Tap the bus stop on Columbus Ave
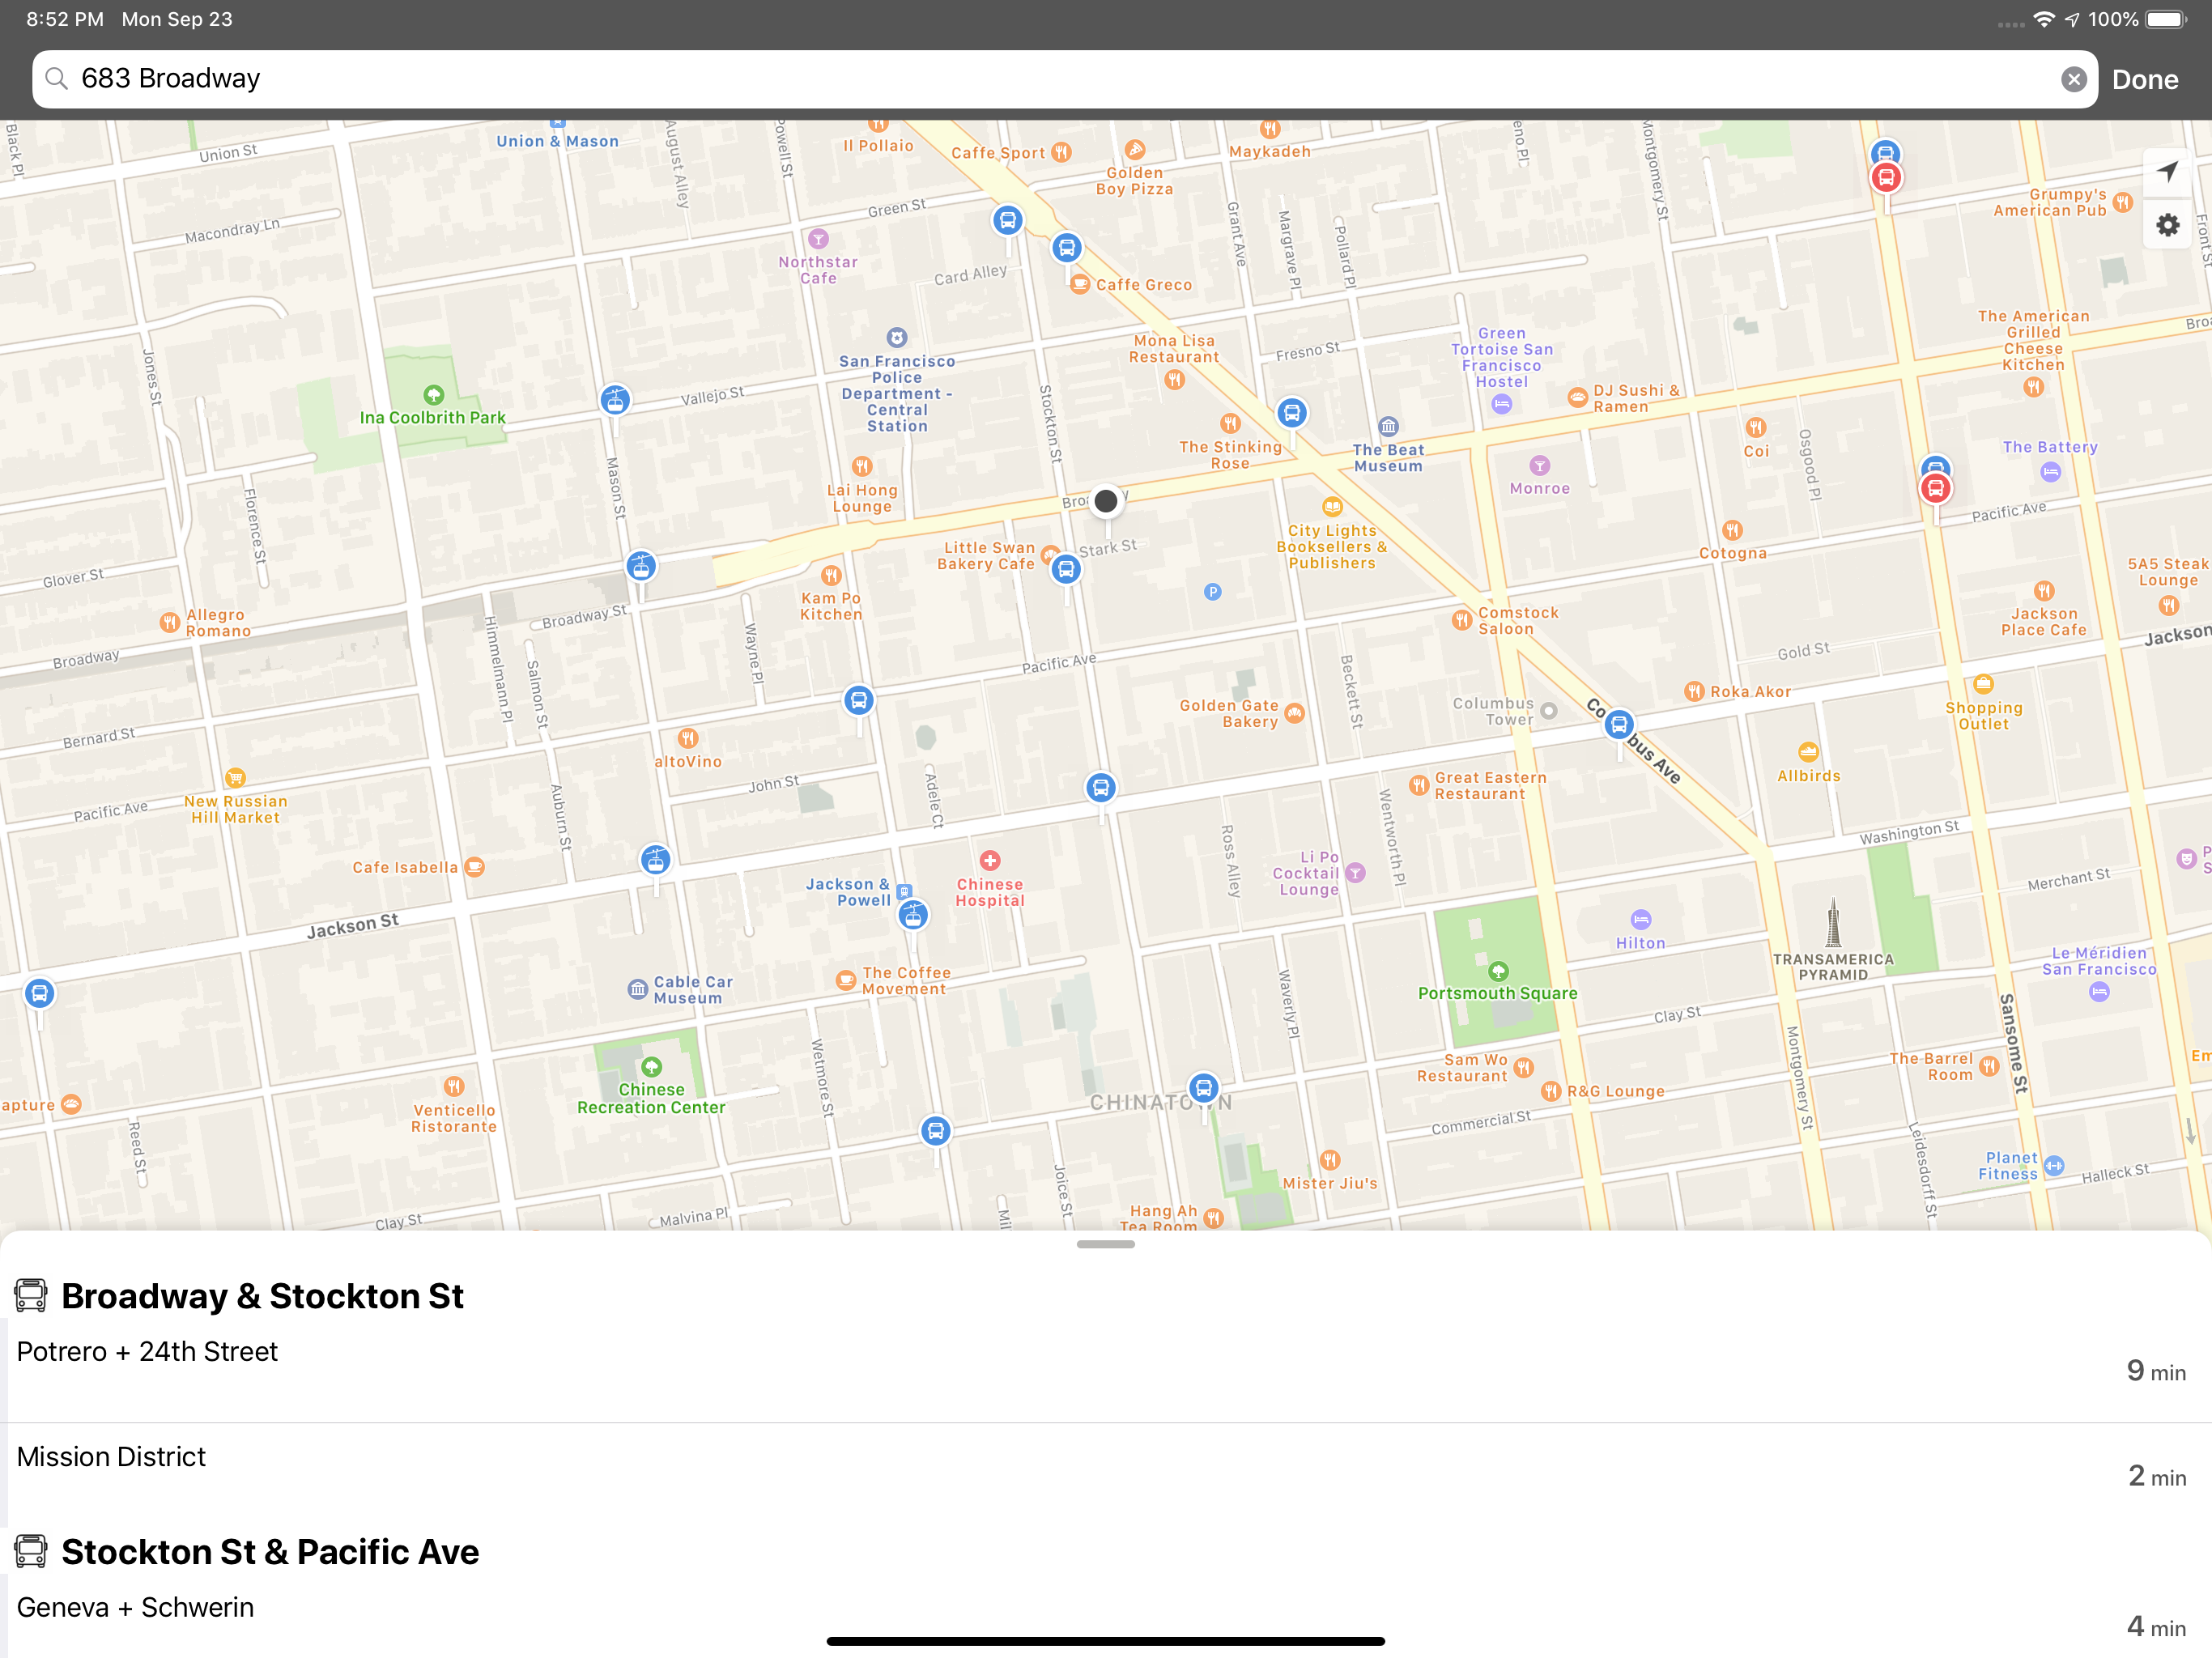The width and height of the screenshot is (2212, 1658). tap(1619, 725)
